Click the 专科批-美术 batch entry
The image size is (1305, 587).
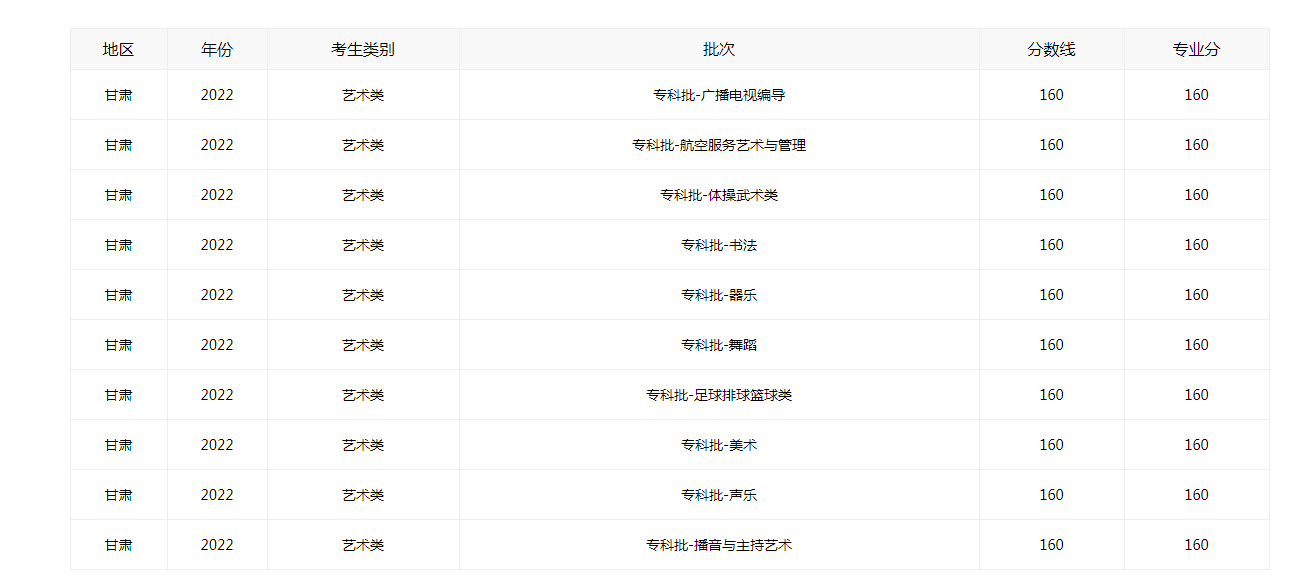(719, 445)
